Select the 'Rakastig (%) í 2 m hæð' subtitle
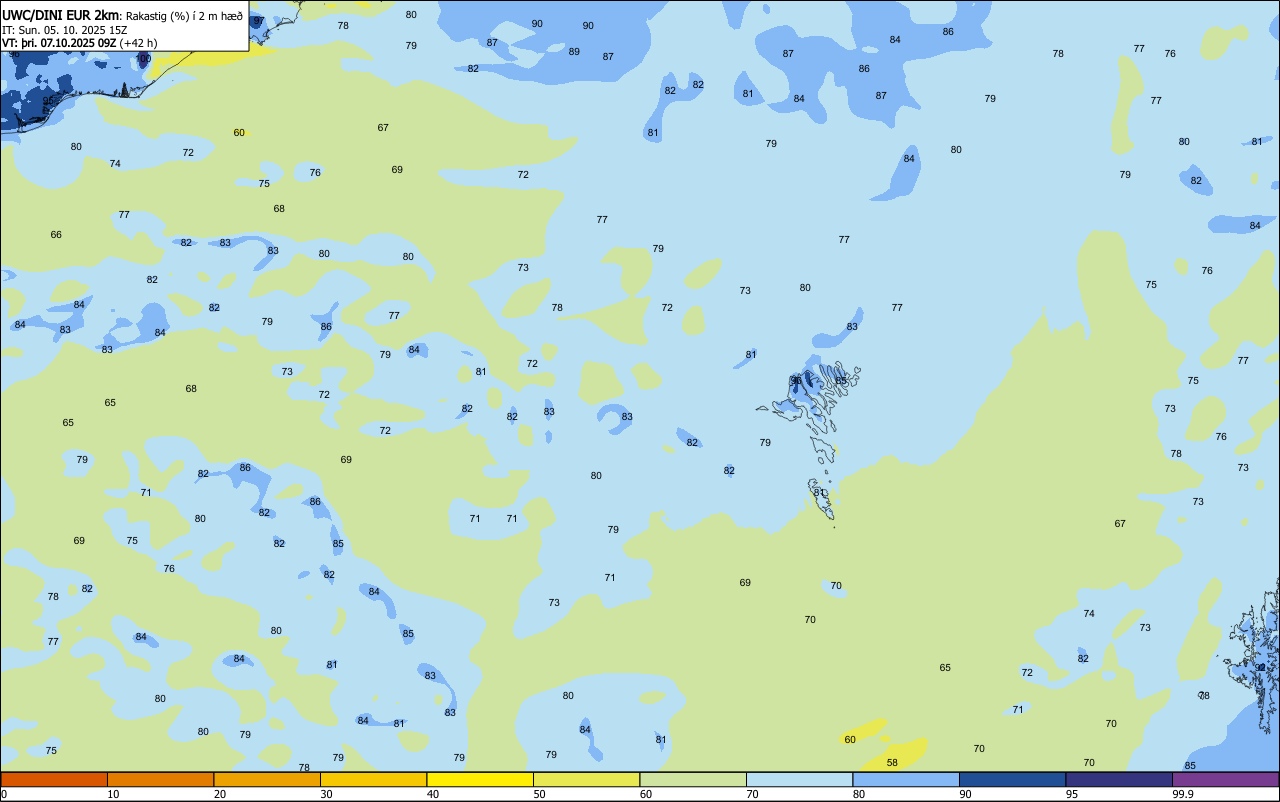The image size is (1280, 802). tap(184, 16)
